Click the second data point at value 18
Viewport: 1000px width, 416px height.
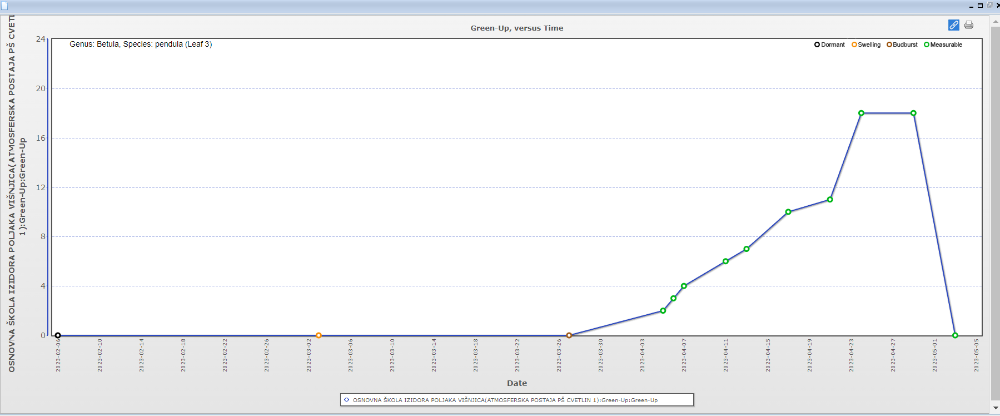(913, 113)
